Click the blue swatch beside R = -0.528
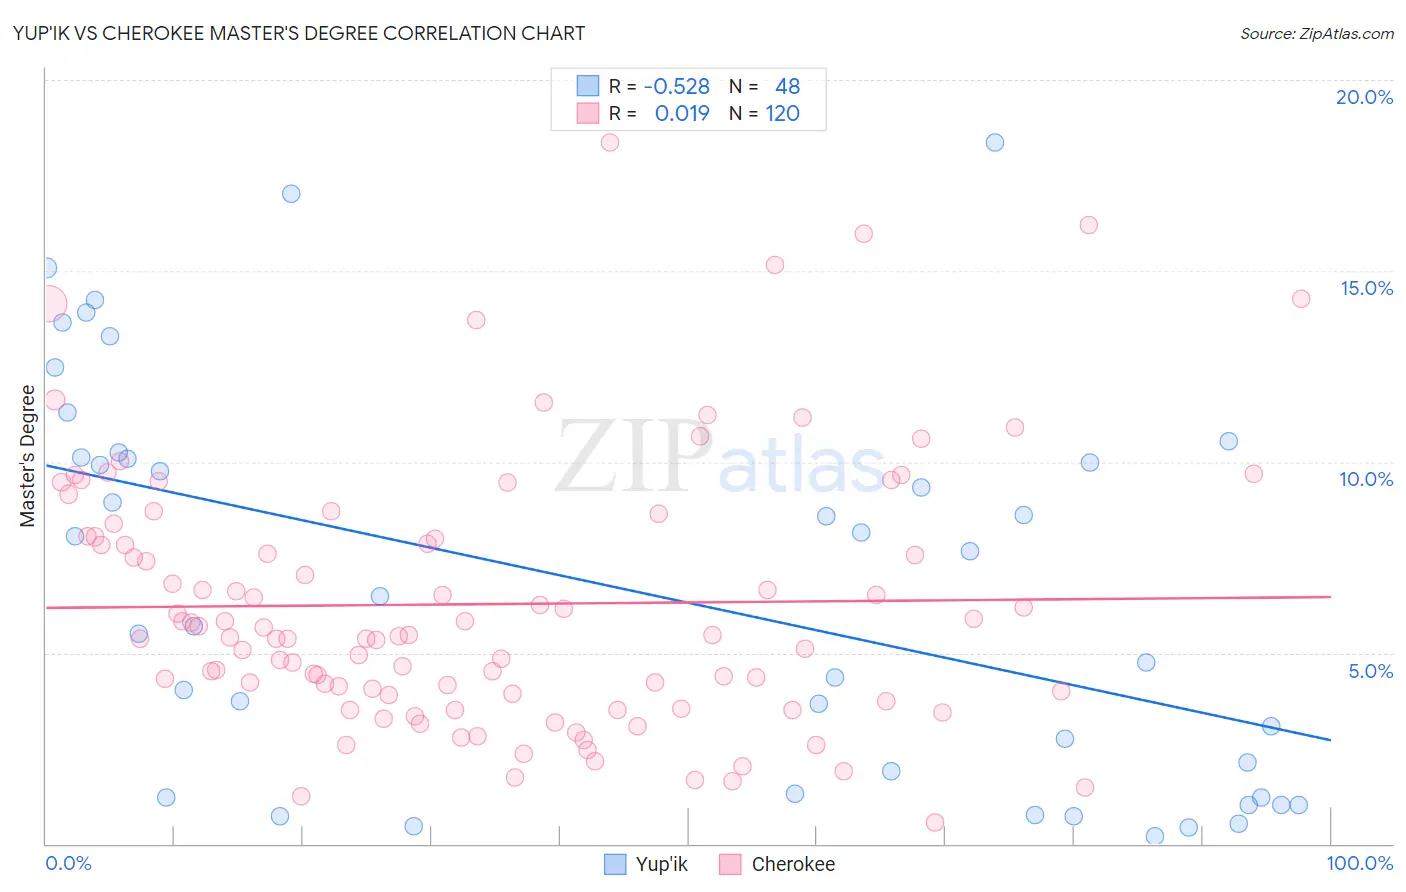Viewport: 1406px width, 892px height. (588, 86)
